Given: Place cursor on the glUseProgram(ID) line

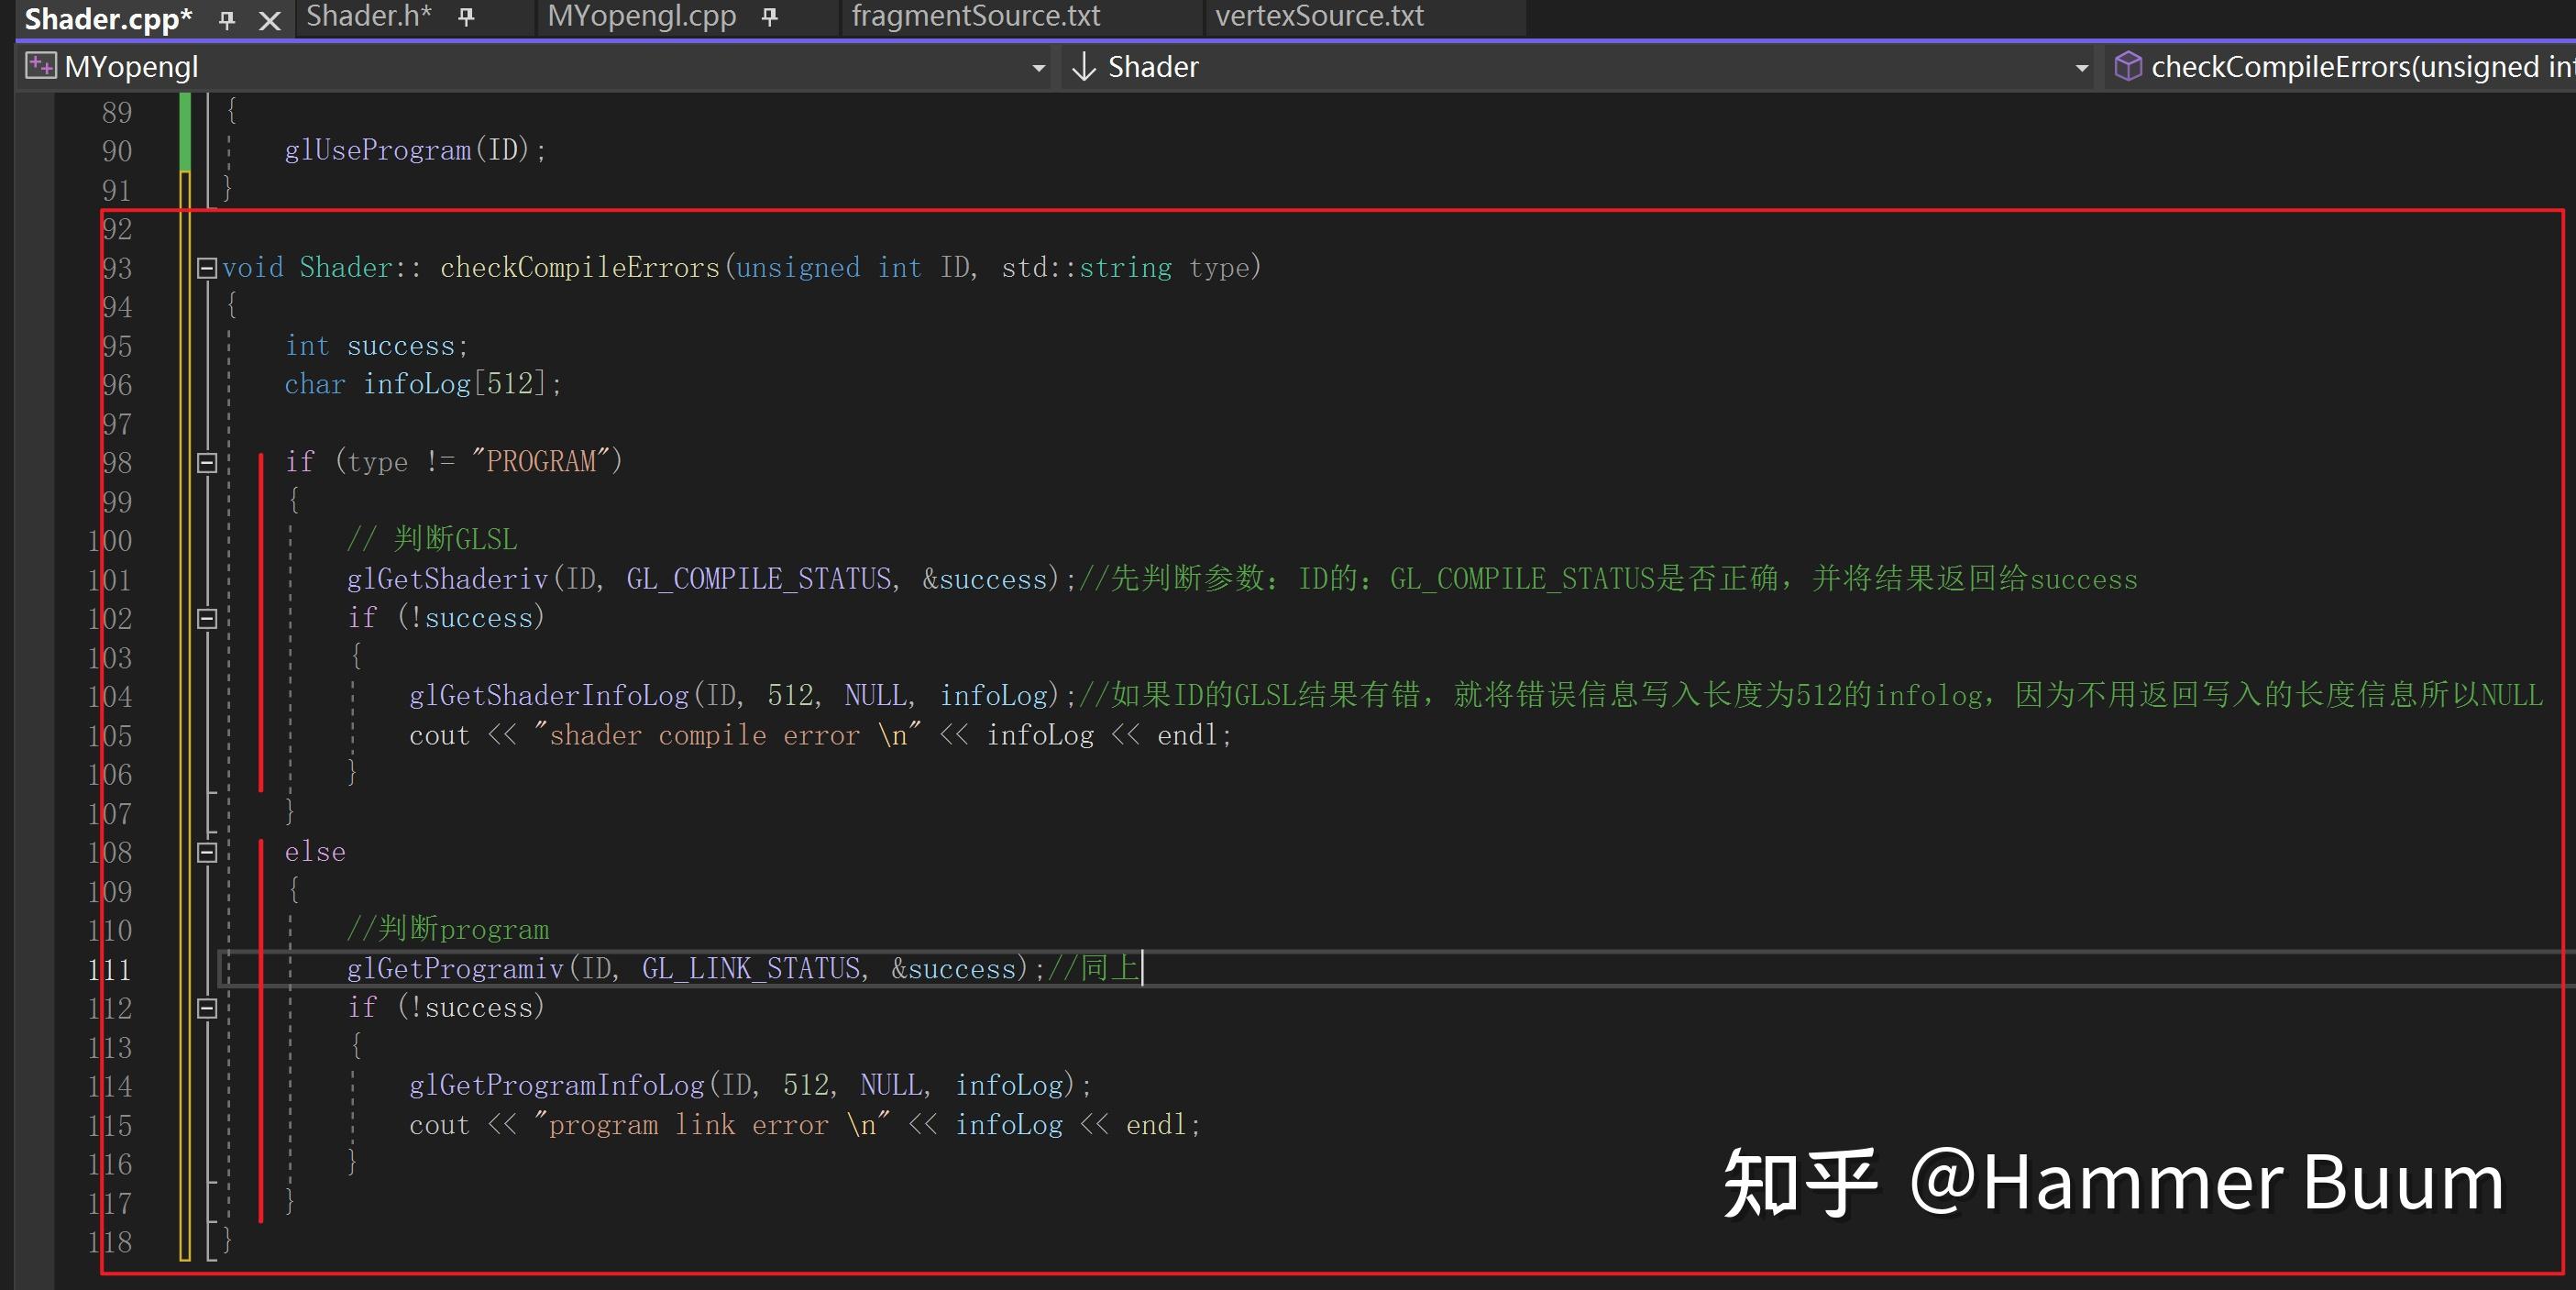Looking at the screenshot, I should pyautogui.click(x=415, y=150).
